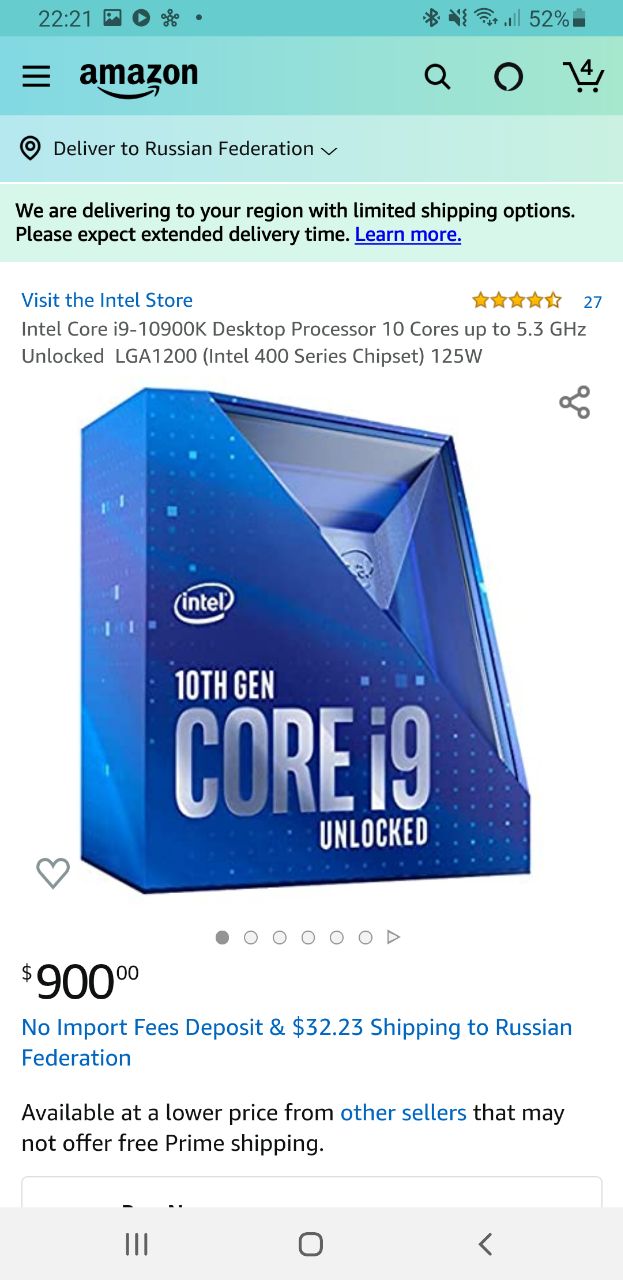Select the fourth image carousel dot

point(308,937)
